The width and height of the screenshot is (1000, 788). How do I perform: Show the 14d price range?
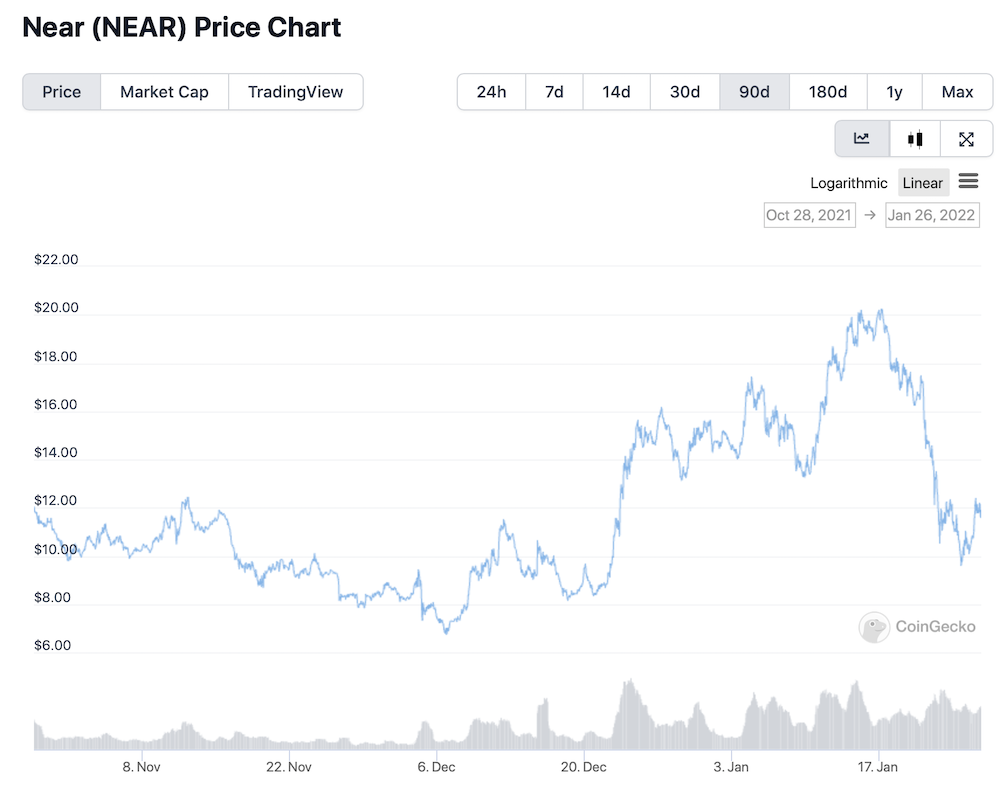click(616, 92)
